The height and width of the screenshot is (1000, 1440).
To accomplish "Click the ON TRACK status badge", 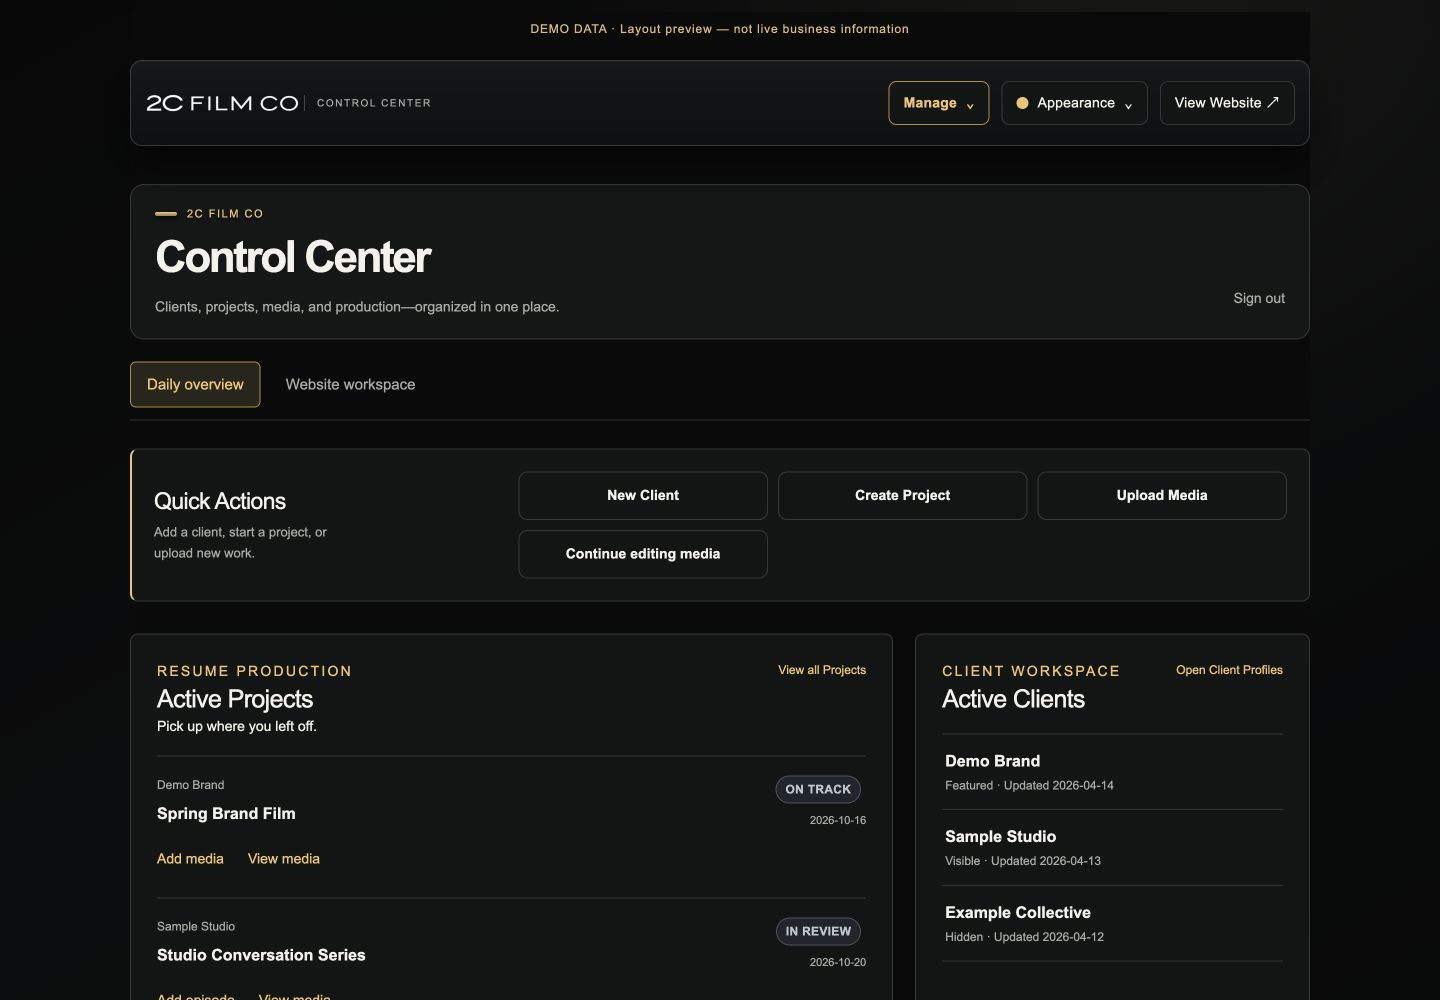I will click(818, 789).
